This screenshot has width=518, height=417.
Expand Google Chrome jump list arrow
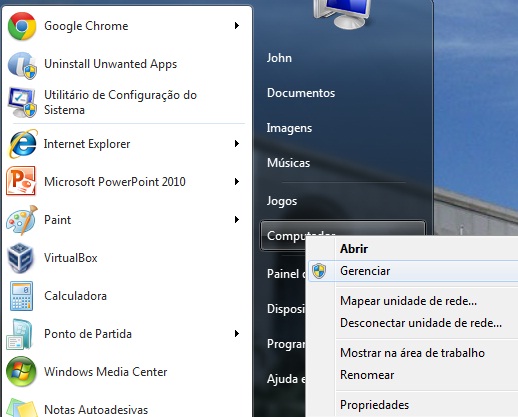tap(237, 26)
